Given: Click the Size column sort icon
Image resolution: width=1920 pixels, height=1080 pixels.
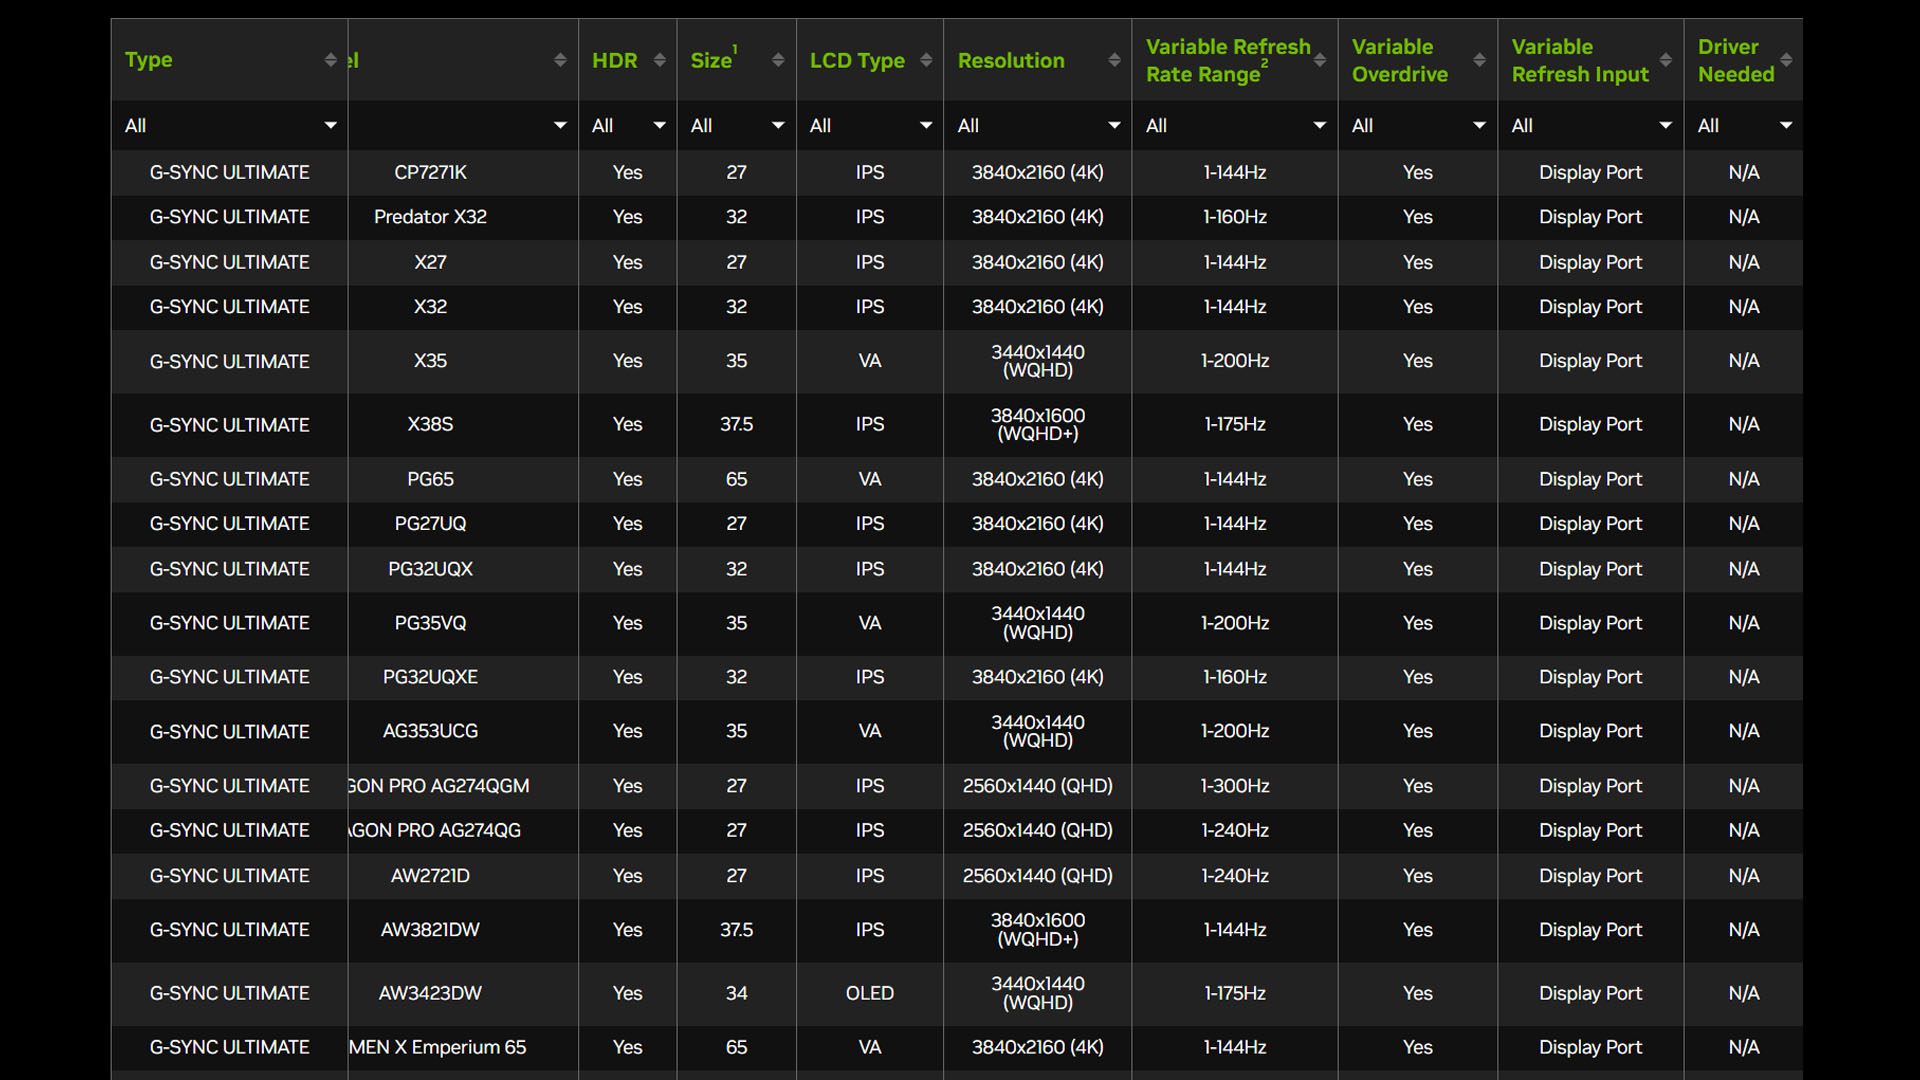Looking at the screenshot, I should pyautogui.click(x=777, y=58).
